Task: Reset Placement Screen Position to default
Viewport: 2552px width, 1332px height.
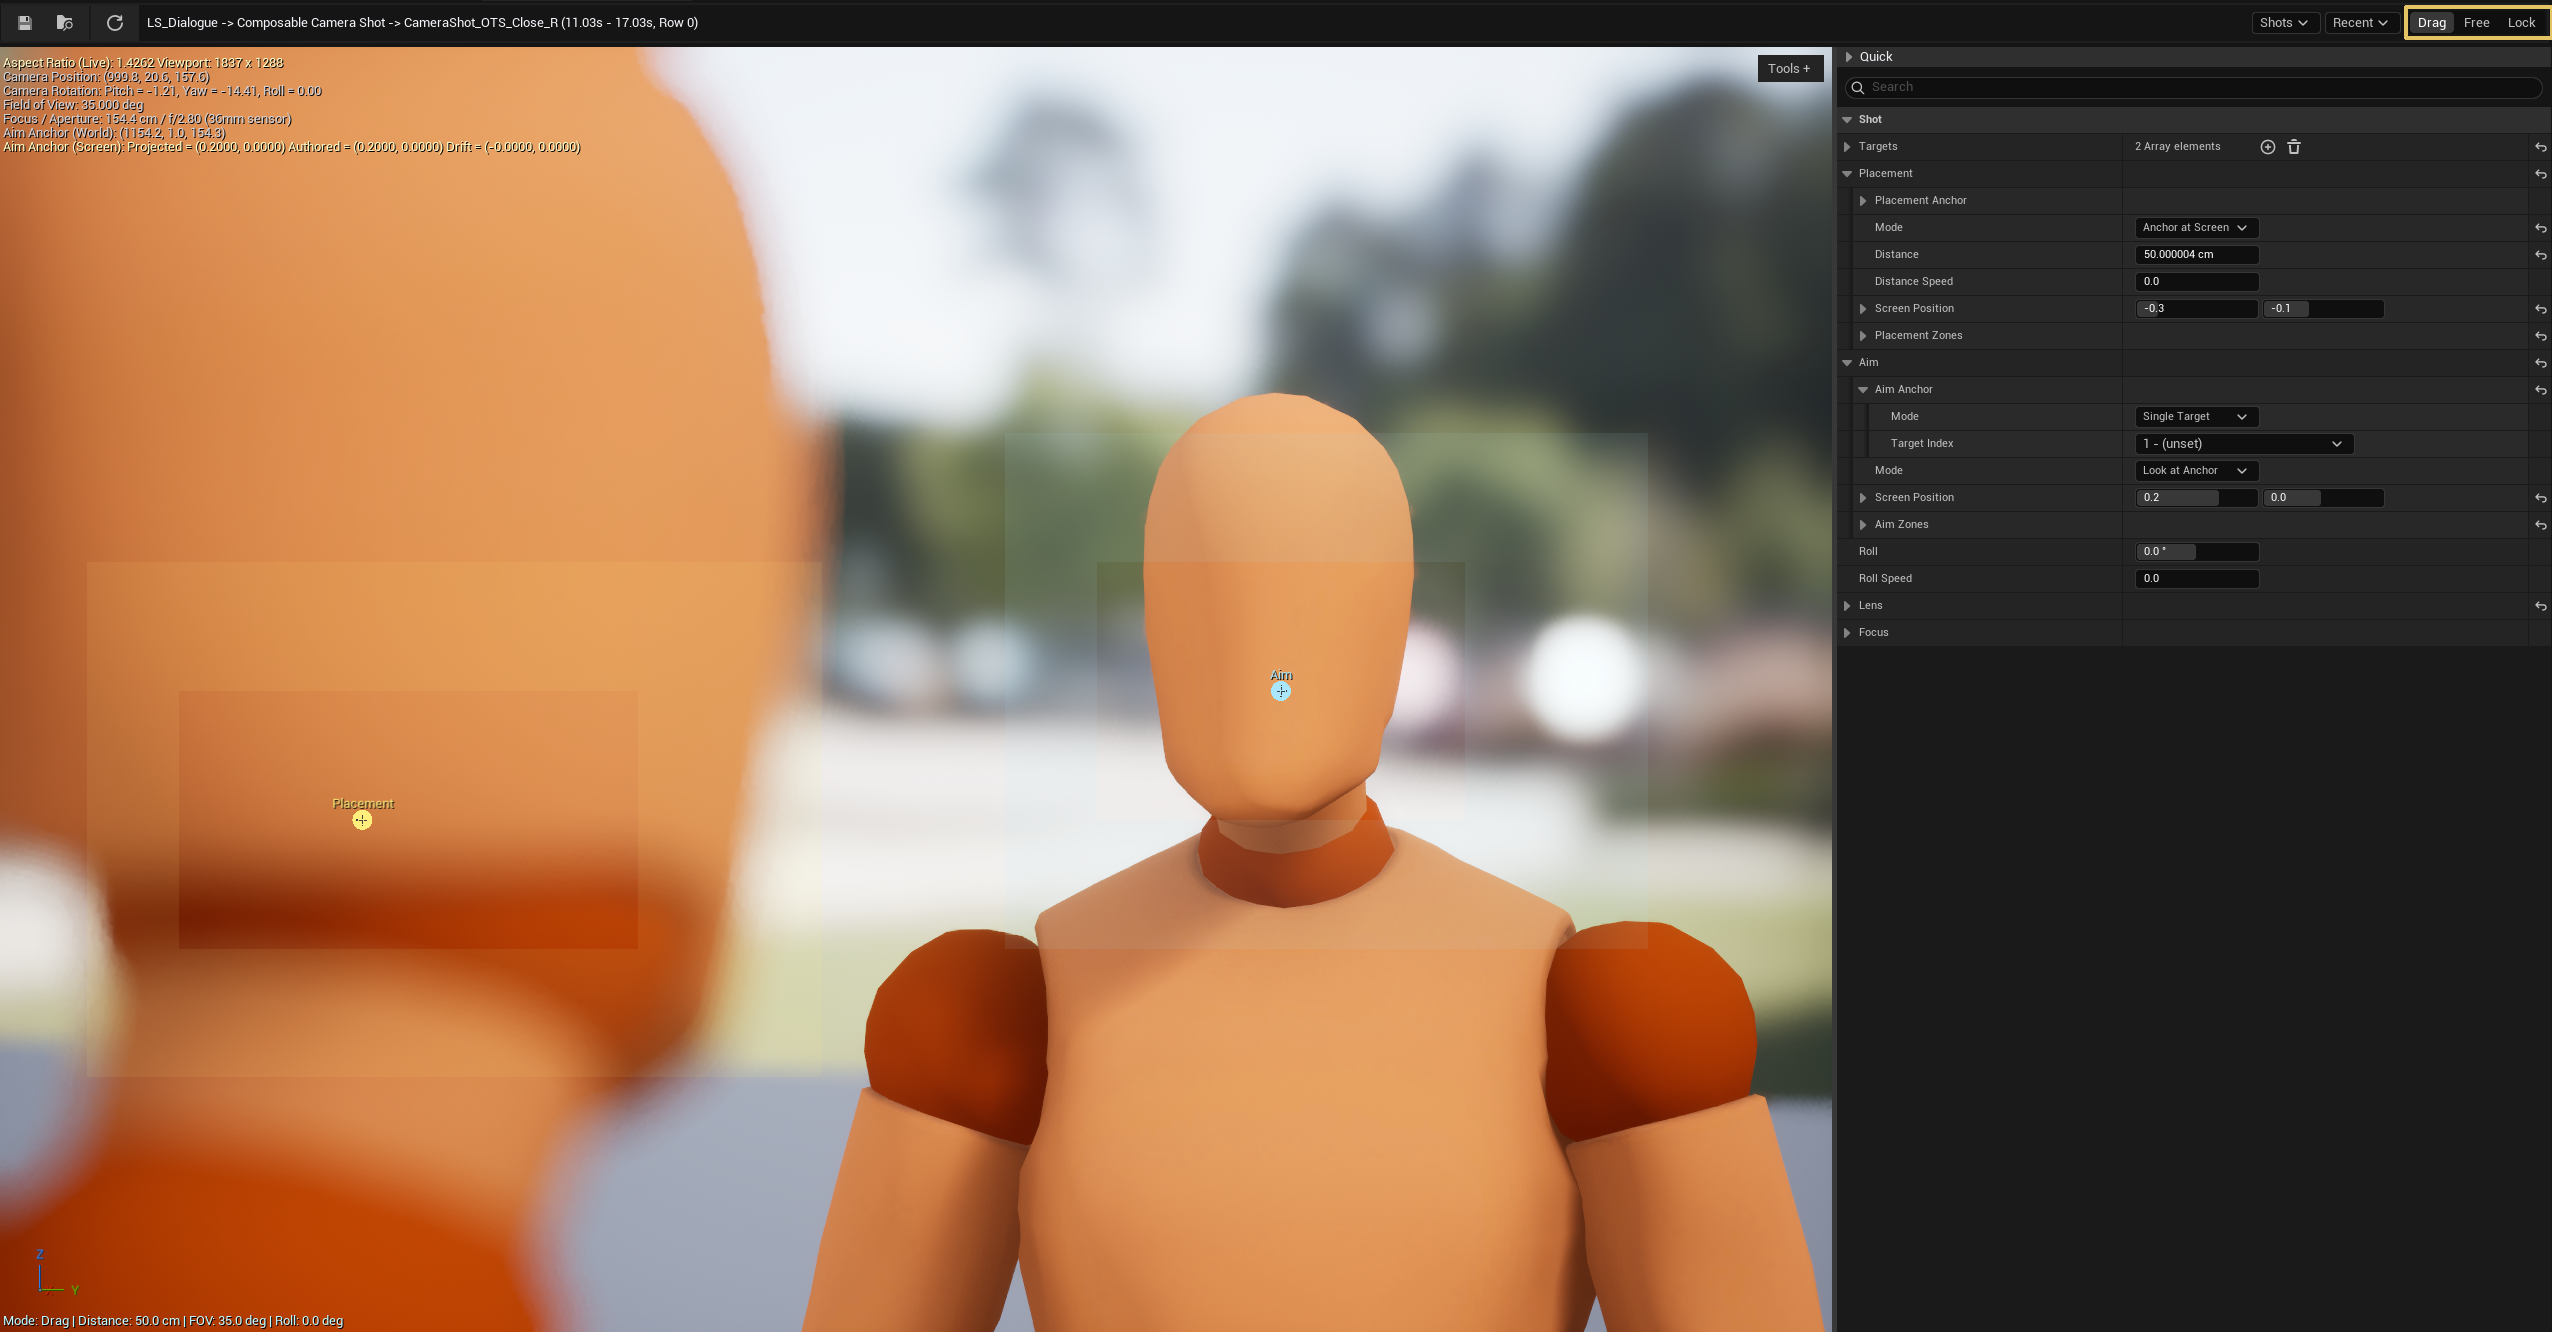Action: click(x=2540, y=309)
